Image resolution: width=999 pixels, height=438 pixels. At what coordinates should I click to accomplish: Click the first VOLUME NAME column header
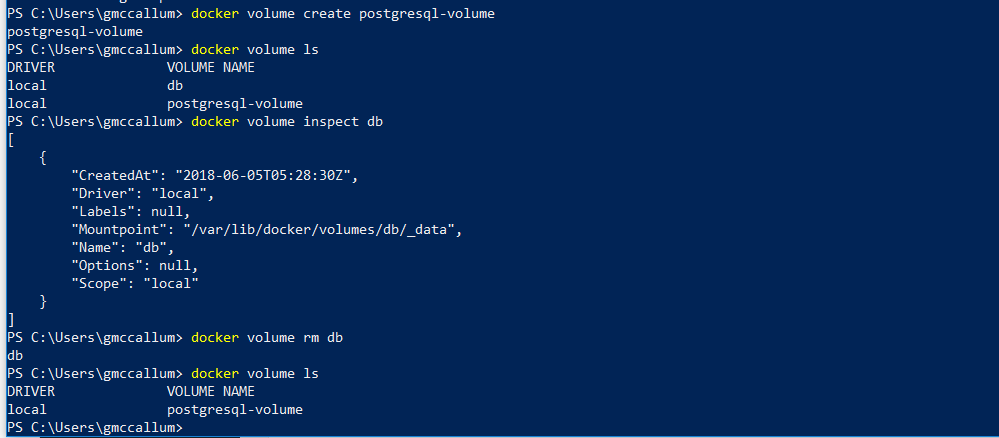click(210, 68)
